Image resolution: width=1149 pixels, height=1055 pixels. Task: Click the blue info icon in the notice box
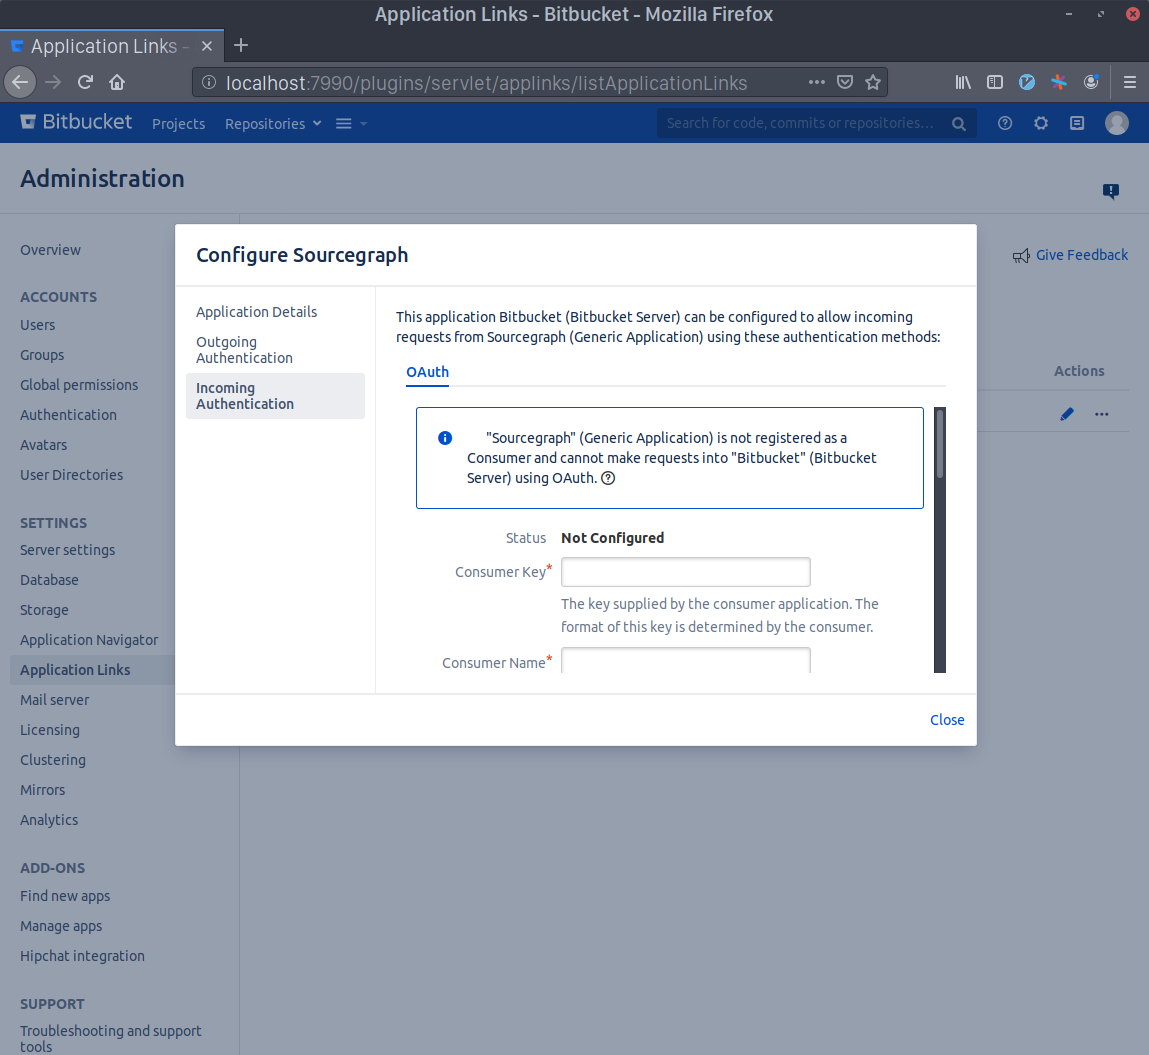445,438
